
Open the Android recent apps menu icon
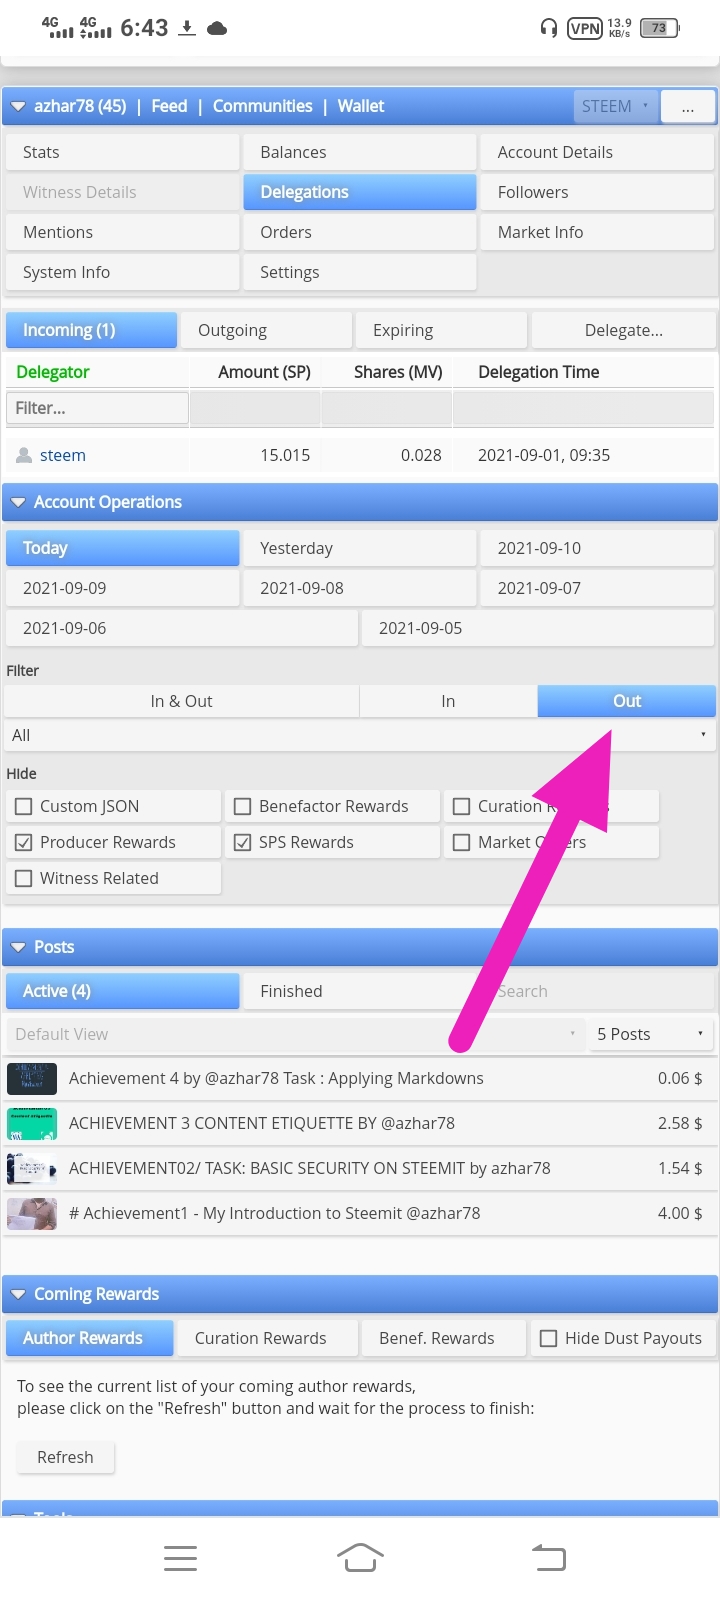click(180, 1557)
